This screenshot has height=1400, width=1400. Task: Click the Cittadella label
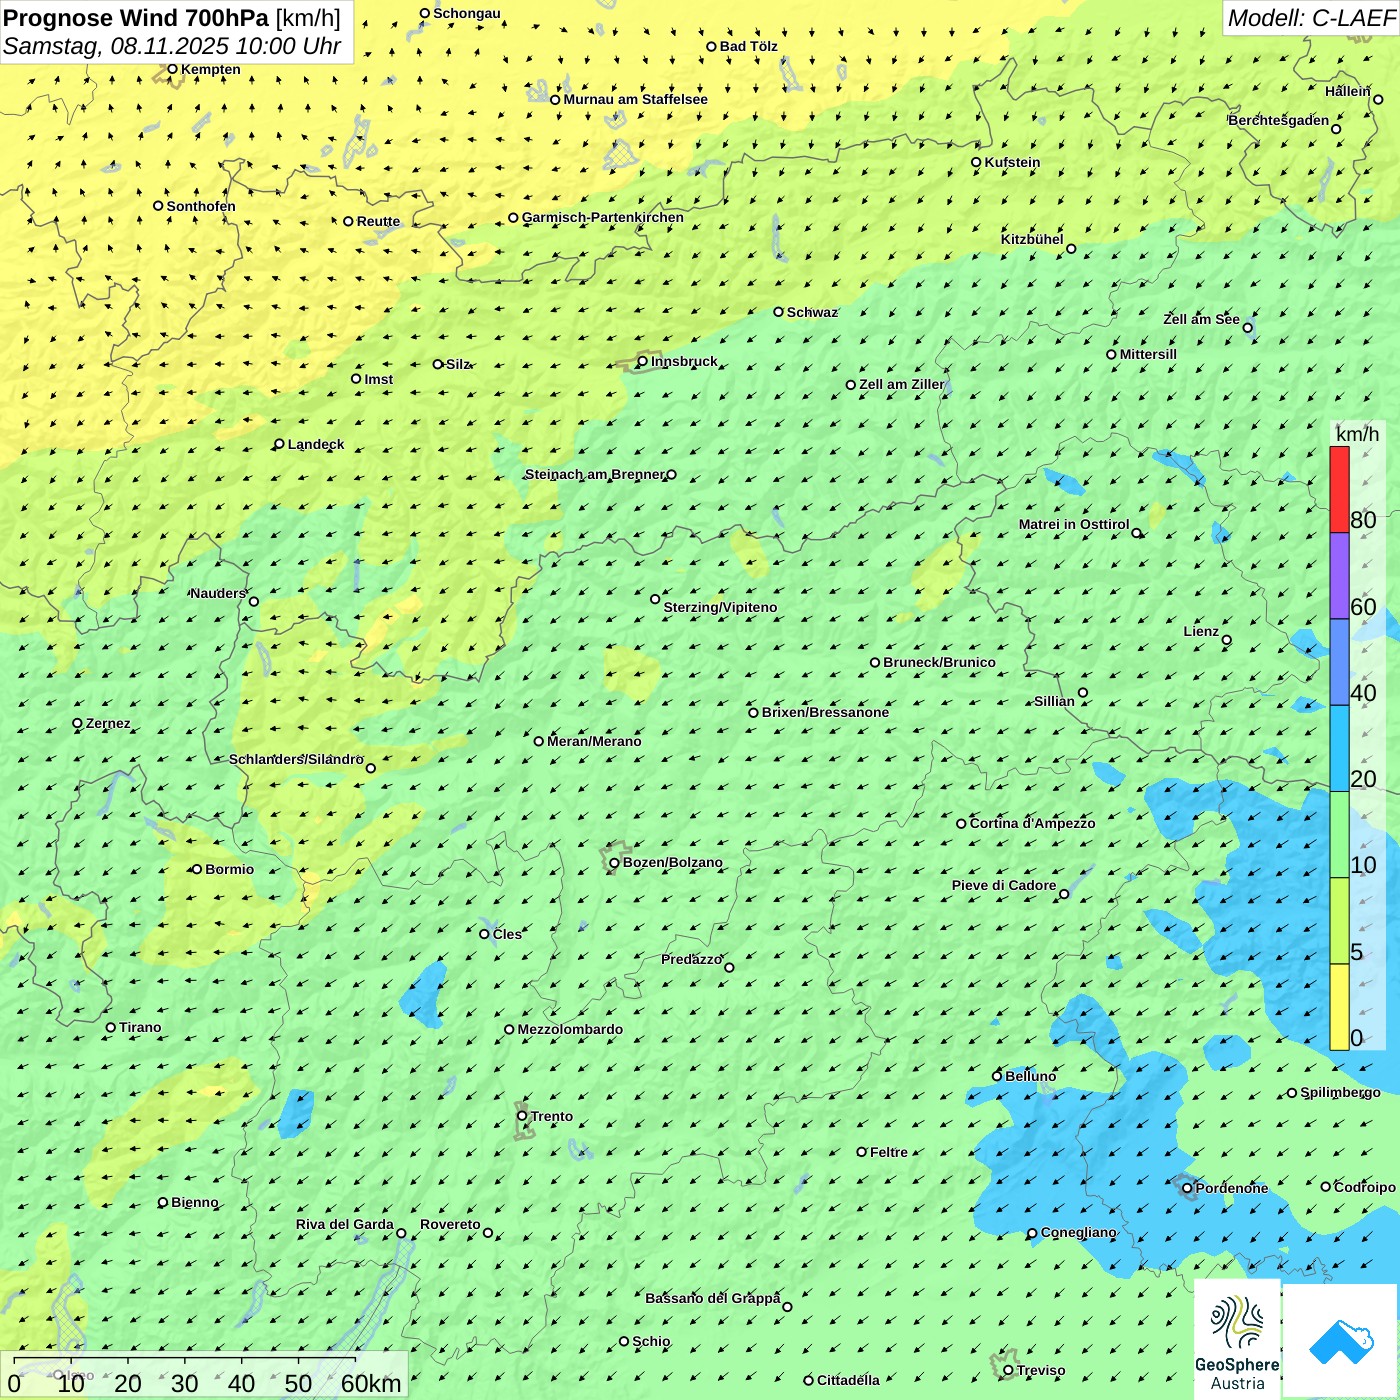pos(848,1380)
